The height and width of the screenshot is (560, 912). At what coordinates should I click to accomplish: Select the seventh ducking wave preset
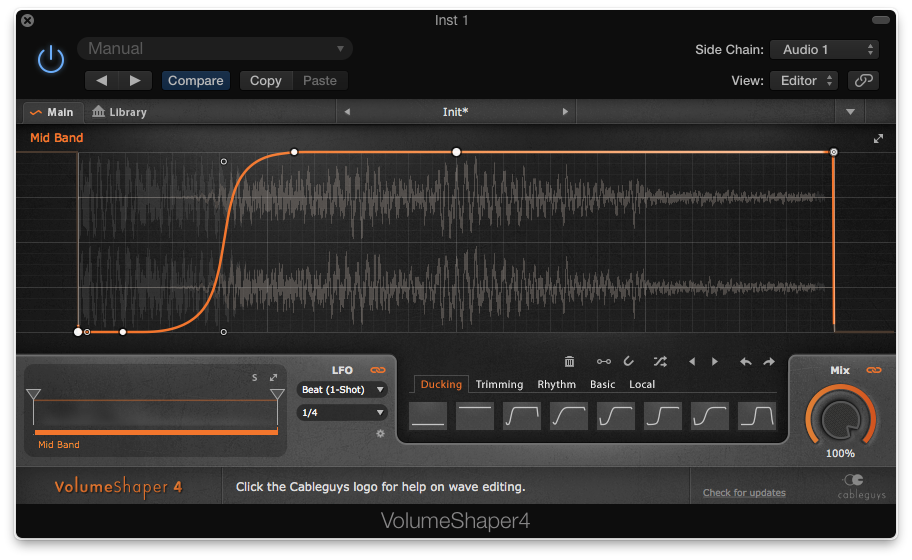click(x=710, y=416)
